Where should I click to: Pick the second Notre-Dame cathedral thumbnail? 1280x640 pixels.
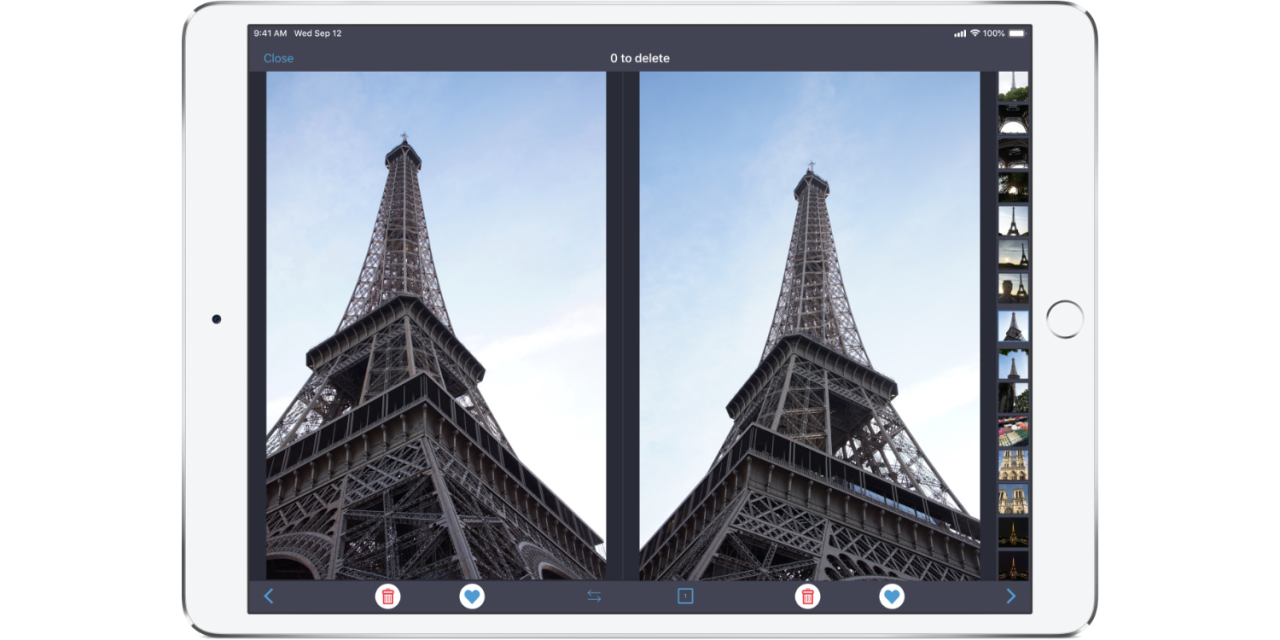coord(1013,499)
